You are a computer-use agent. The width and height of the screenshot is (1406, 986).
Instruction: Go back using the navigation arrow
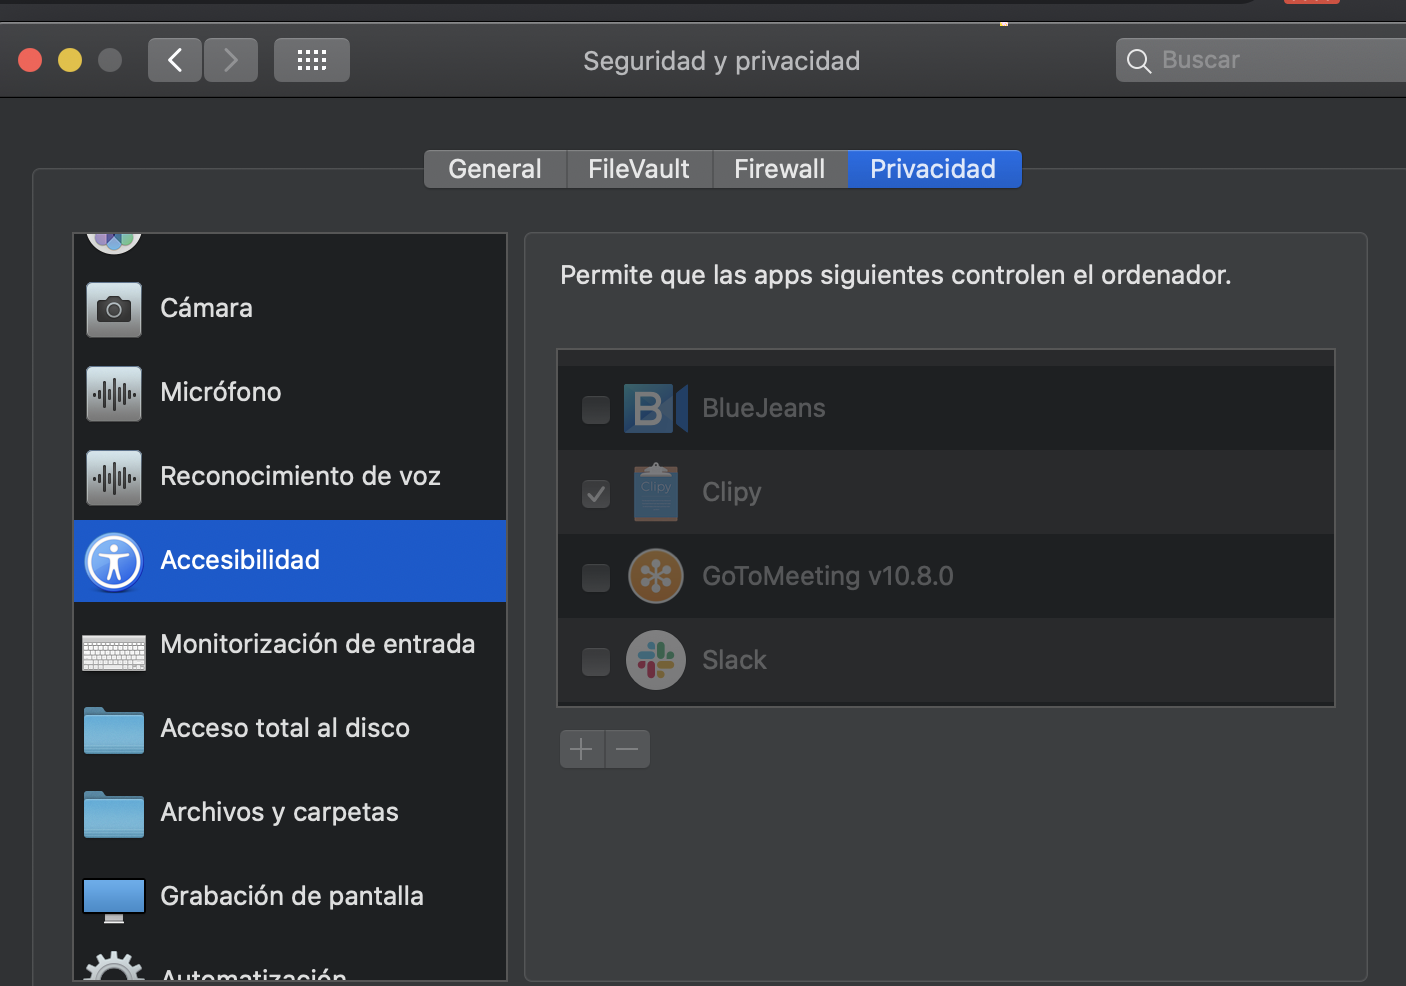tap(174, 60)
